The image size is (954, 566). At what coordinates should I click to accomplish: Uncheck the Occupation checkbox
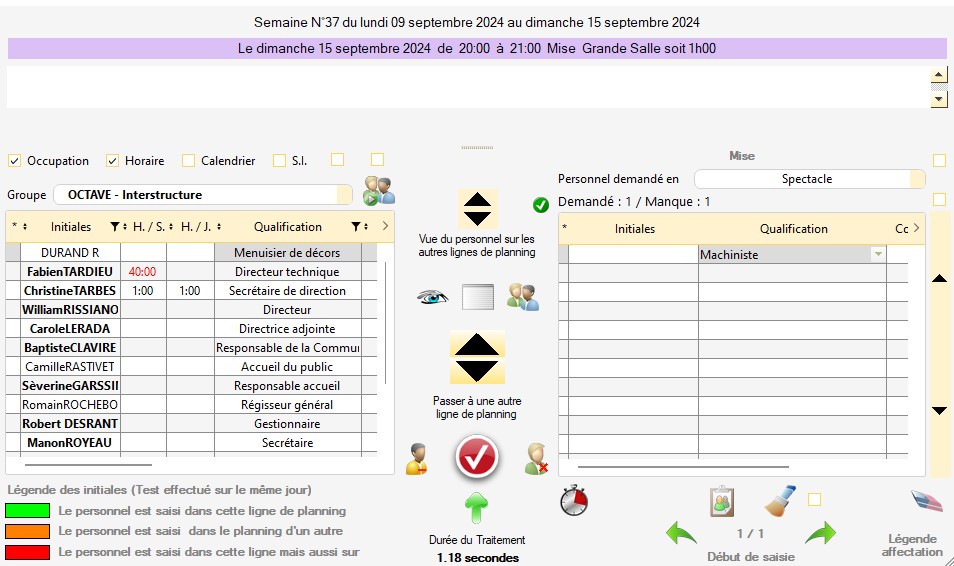click(x=15, y=161)
